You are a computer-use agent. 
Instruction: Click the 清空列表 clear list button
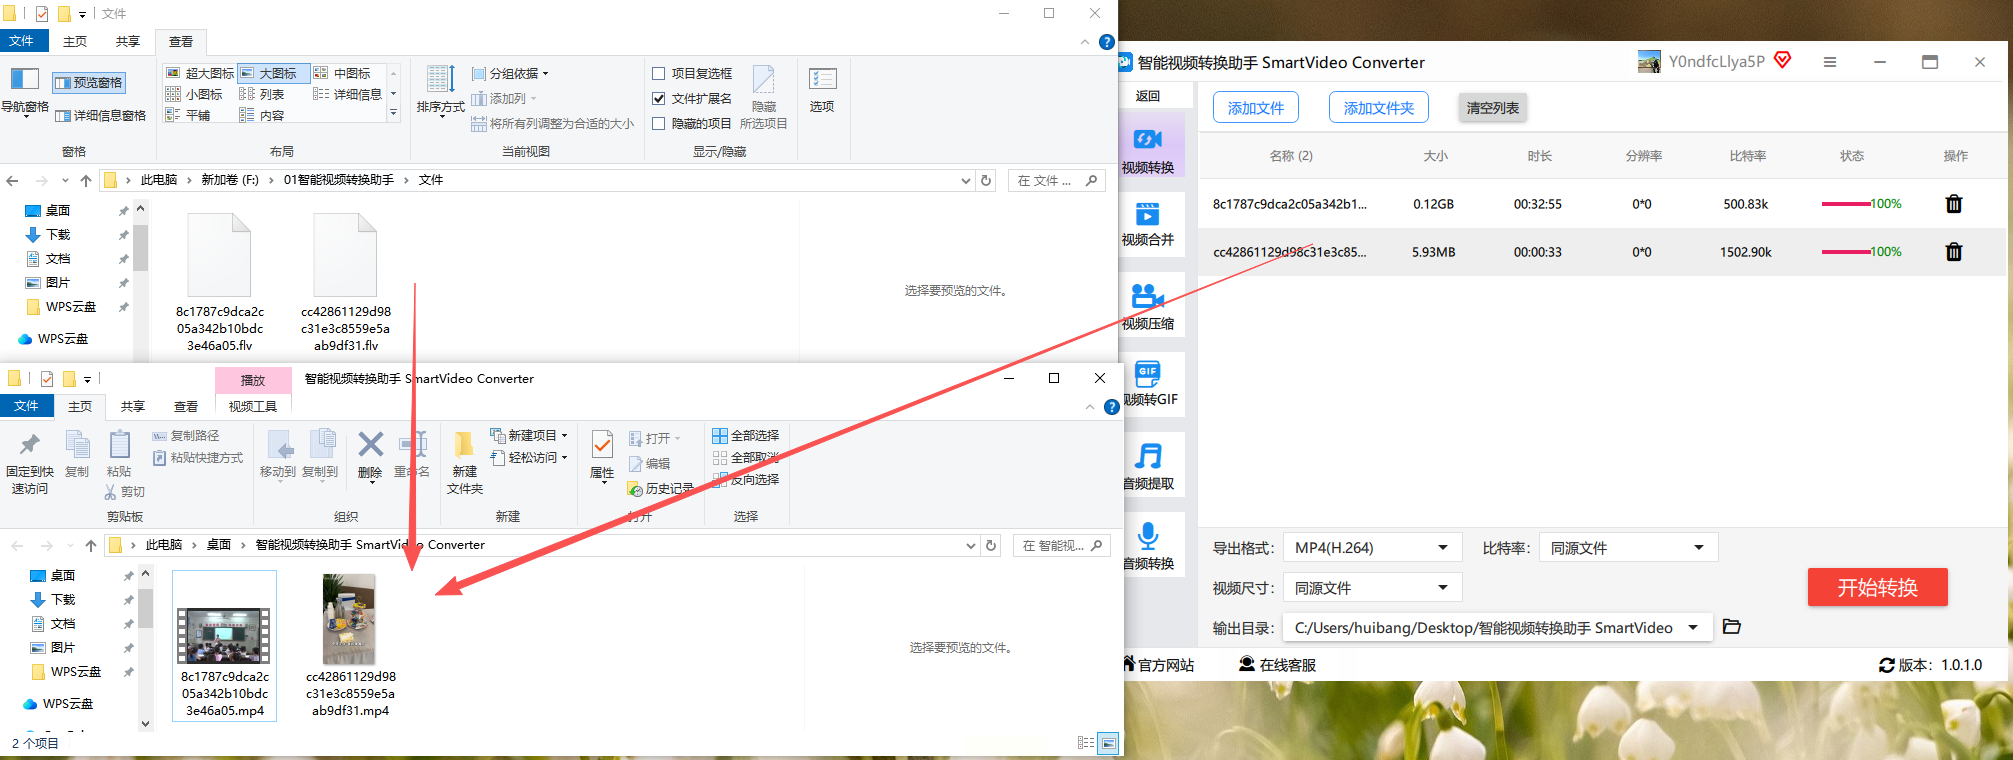(1493, 108)
